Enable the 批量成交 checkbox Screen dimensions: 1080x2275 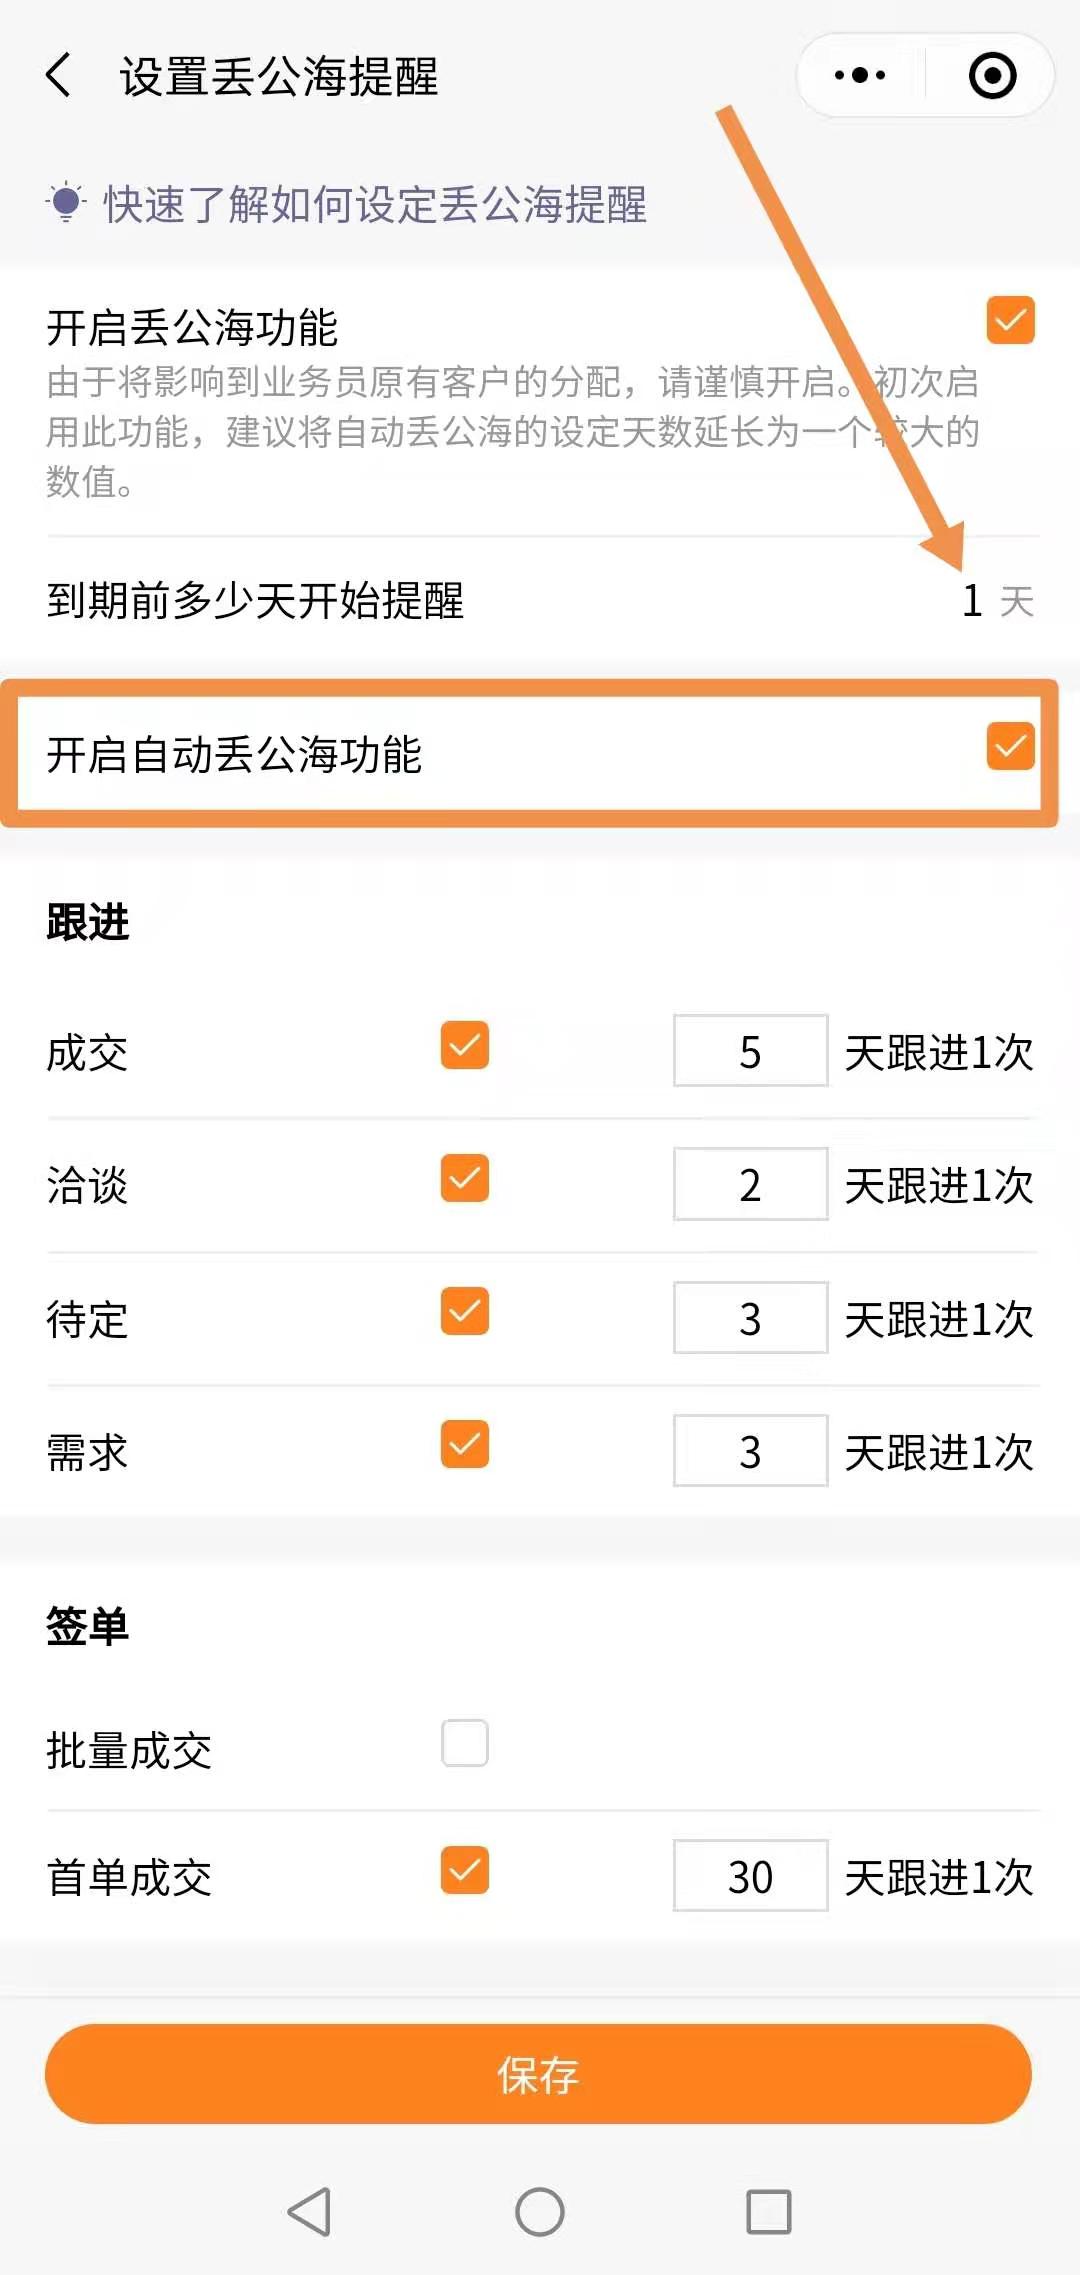(465, 1743)
